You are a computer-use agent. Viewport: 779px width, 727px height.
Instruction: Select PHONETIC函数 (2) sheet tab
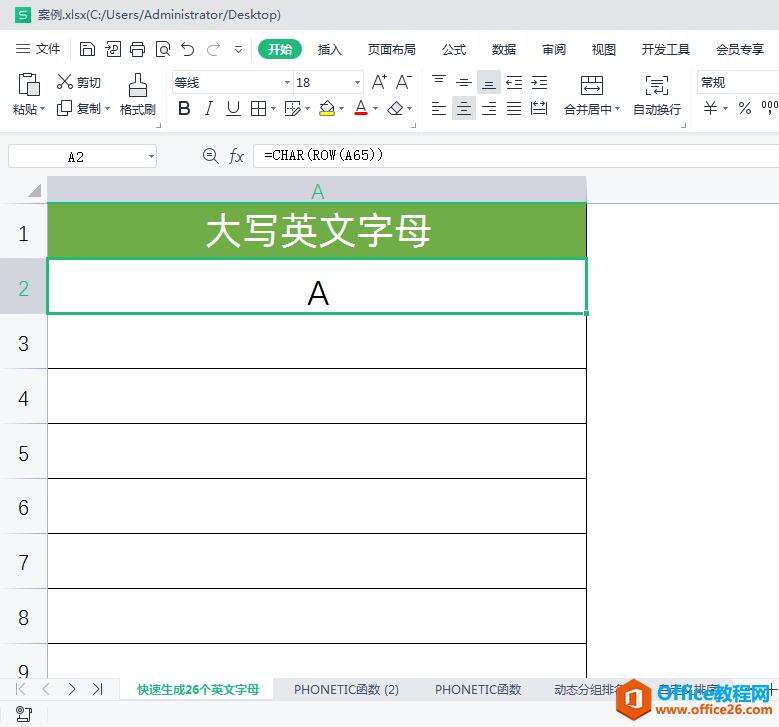[x=346, y=690]
